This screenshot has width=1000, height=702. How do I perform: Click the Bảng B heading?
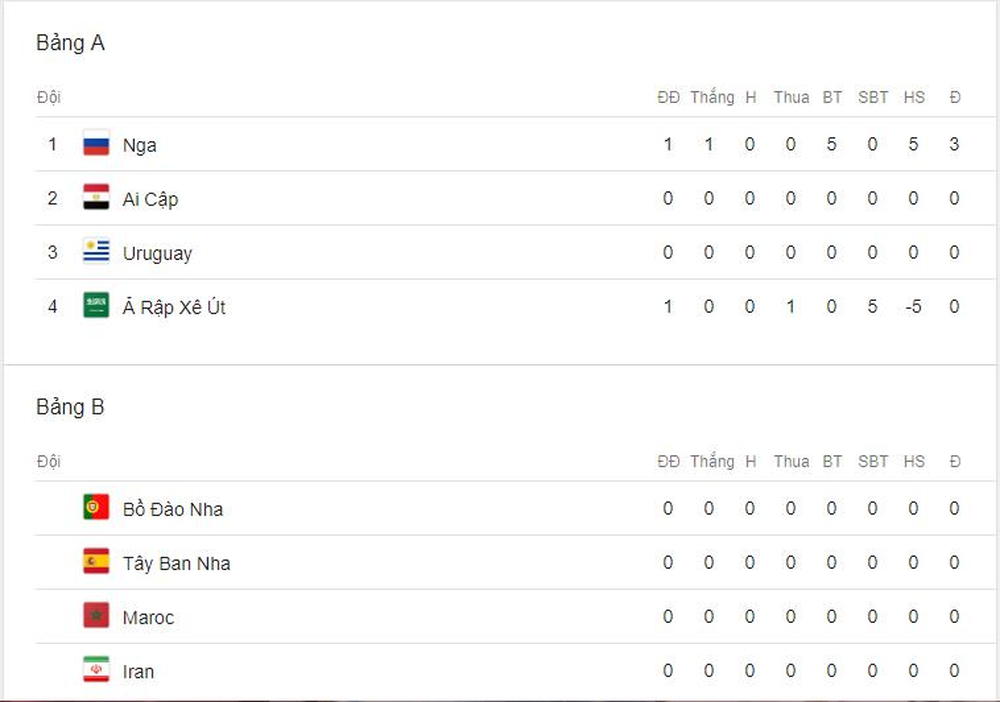[x=70, y=407]
